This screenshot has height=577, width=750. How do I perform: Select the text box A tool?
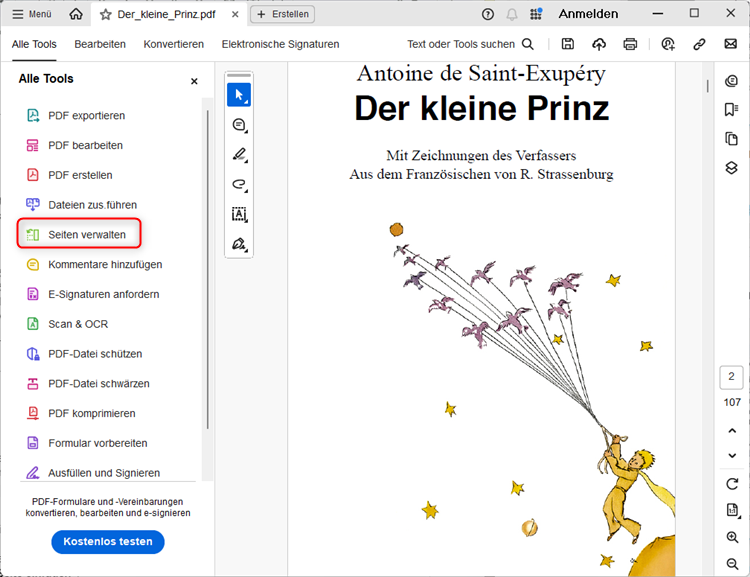[x=239, y=214]
